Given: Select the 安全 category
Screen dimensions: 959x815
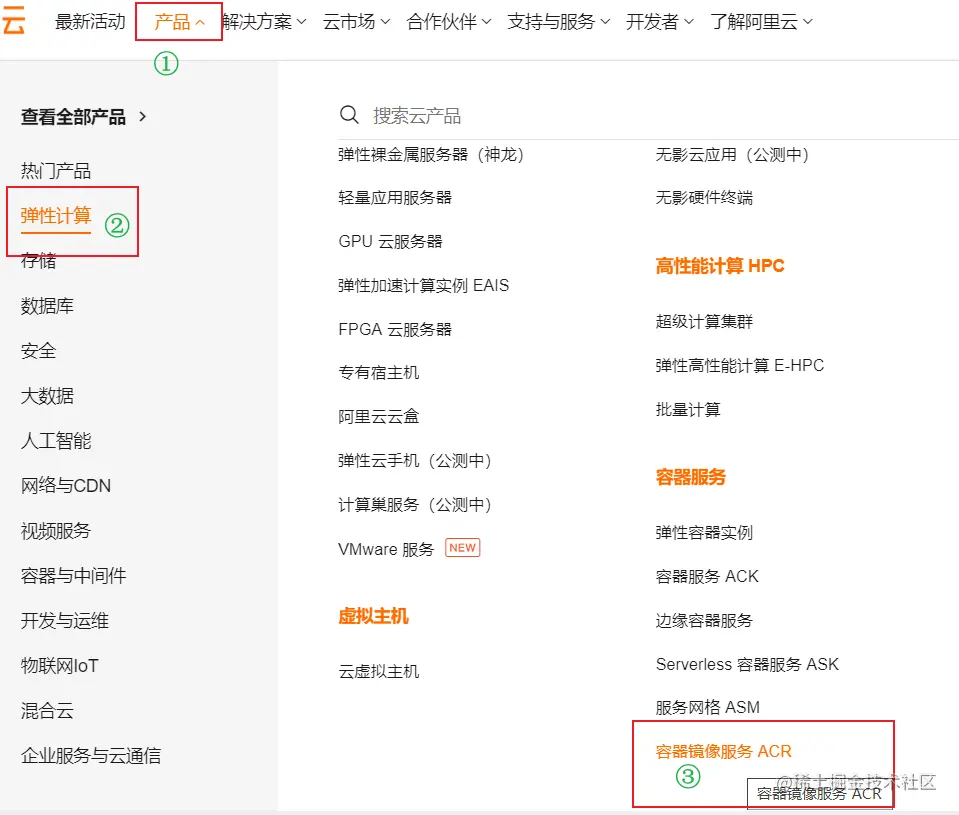Looking at the screenshot, I should [38, 350].
